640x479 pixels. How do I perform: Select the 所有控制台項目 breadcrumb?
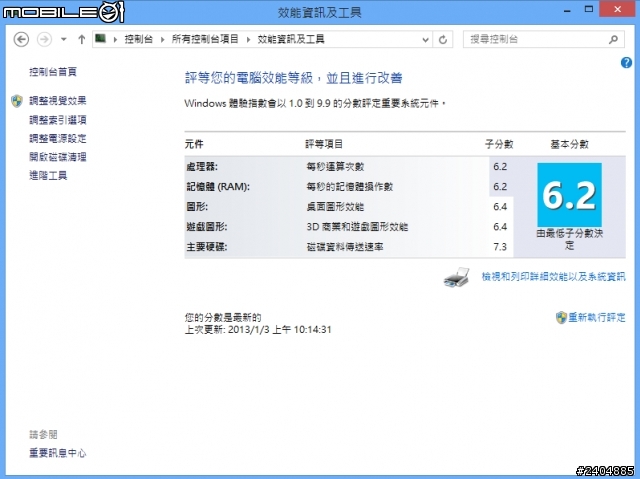point(205,39)
